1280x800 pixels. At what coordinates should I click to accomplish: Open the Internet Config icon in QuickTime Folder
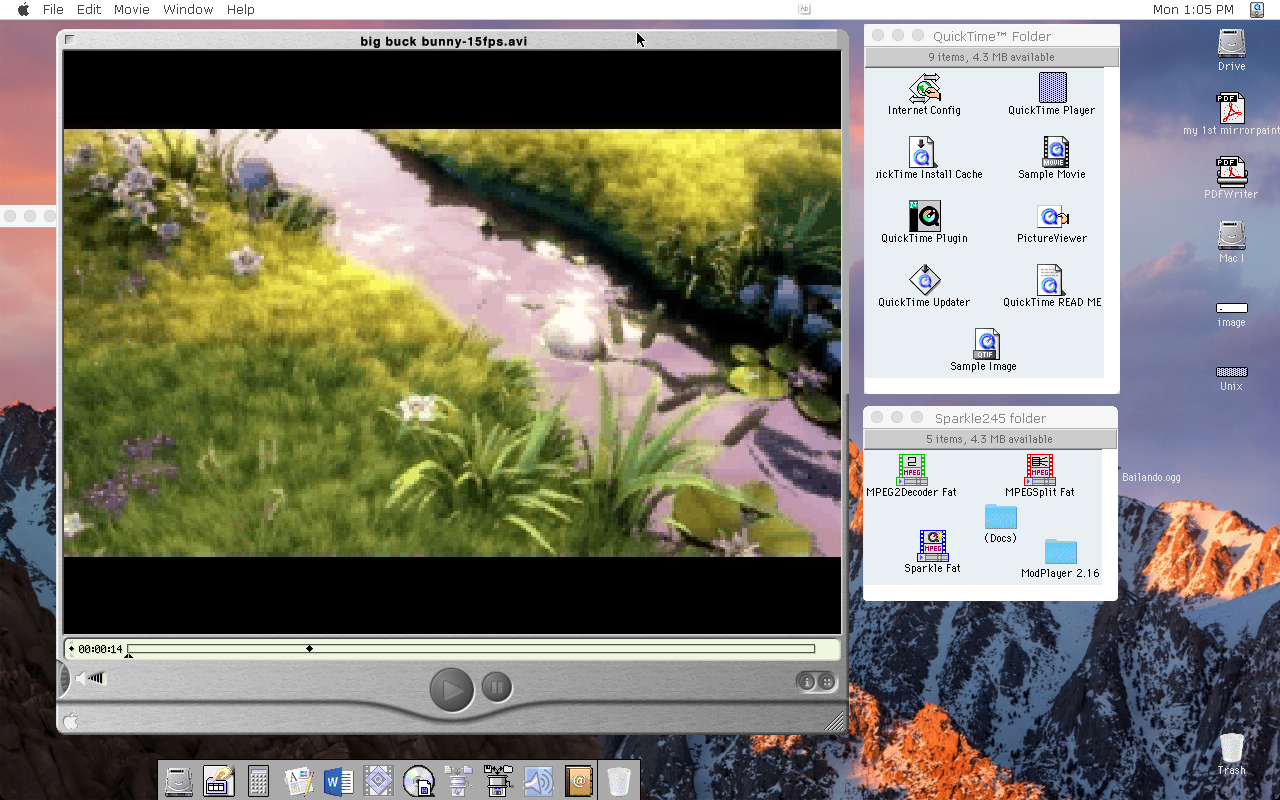click(x=925, y=88)
